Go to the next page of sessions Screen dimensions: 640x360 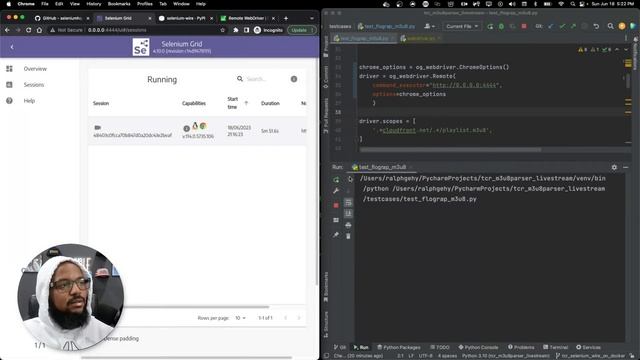pyautogui.click(x=299, y=318)
